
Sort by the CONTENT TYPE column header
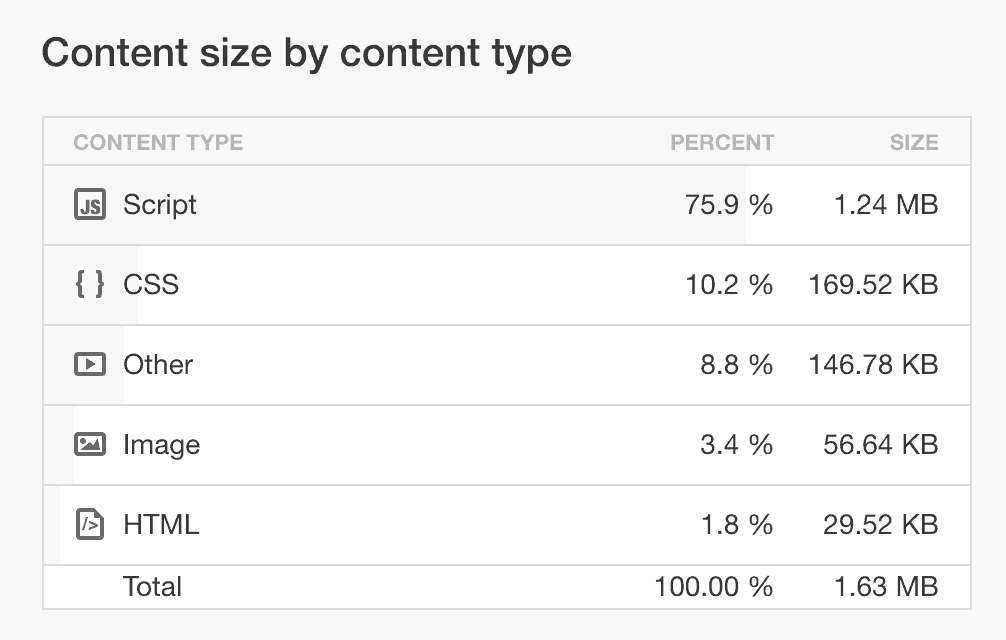coord(158,142)
